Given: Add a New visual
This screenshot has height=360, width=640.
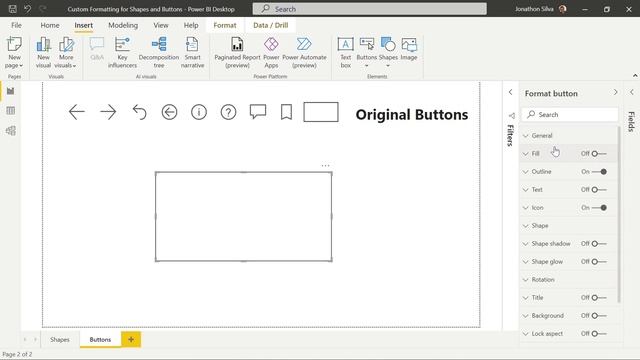Looking at the screenshot, I should (x=43, y=53).
